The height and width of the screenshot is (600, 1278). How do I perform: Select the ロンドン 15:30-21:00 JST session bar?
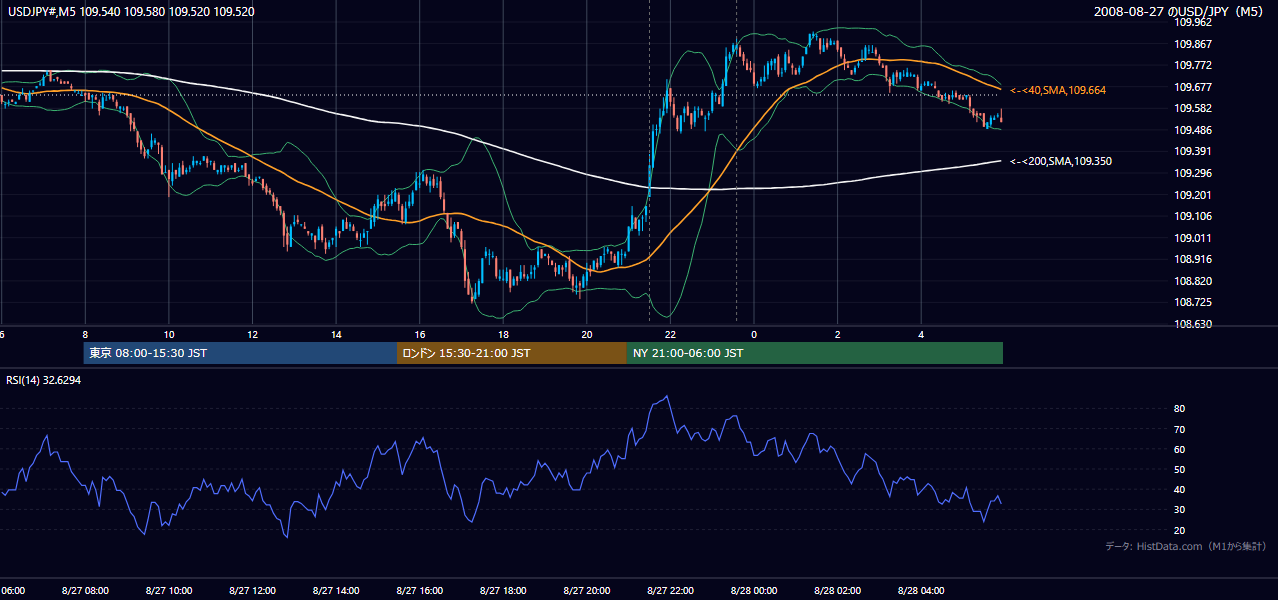[512, 353]
